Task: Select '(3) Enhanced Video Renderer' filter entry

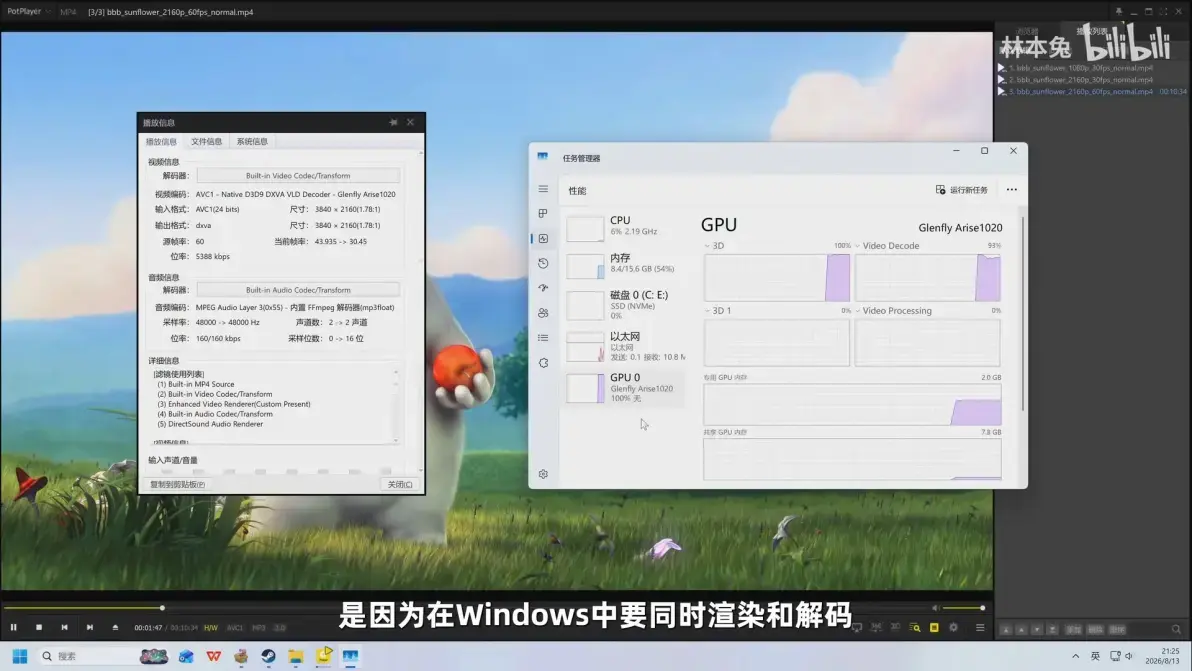Action: tap(234, 404)
